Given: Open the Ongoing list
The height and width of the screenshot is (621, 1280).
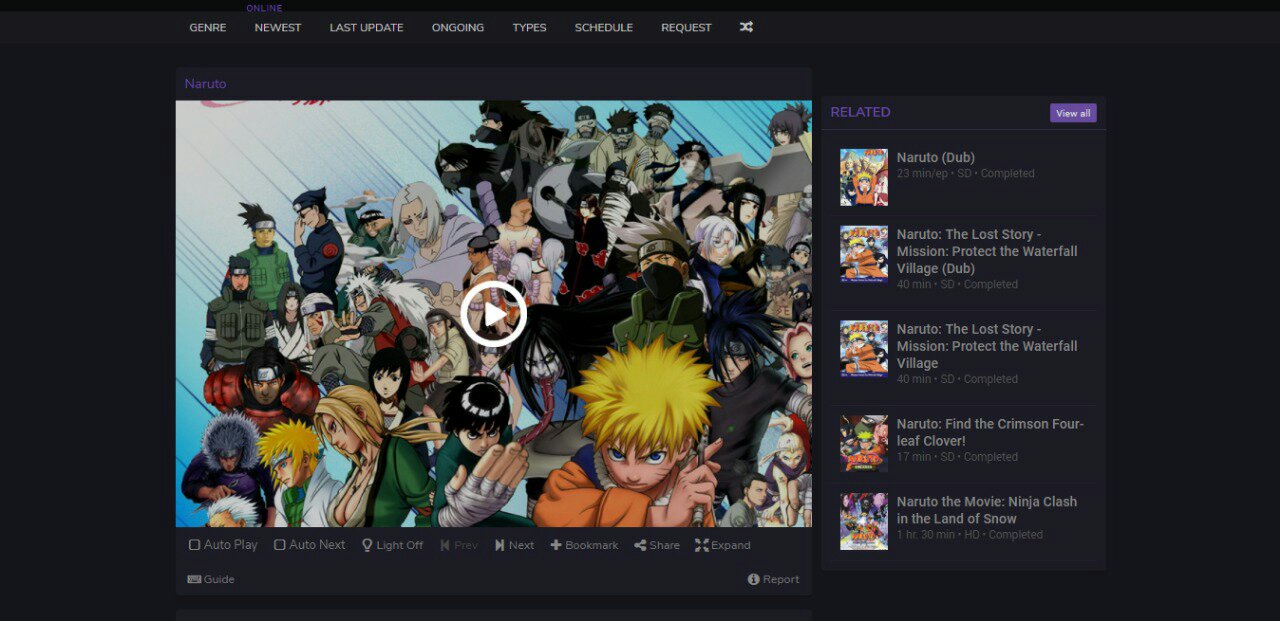Looking at the screenshot, I should (458, 27).
